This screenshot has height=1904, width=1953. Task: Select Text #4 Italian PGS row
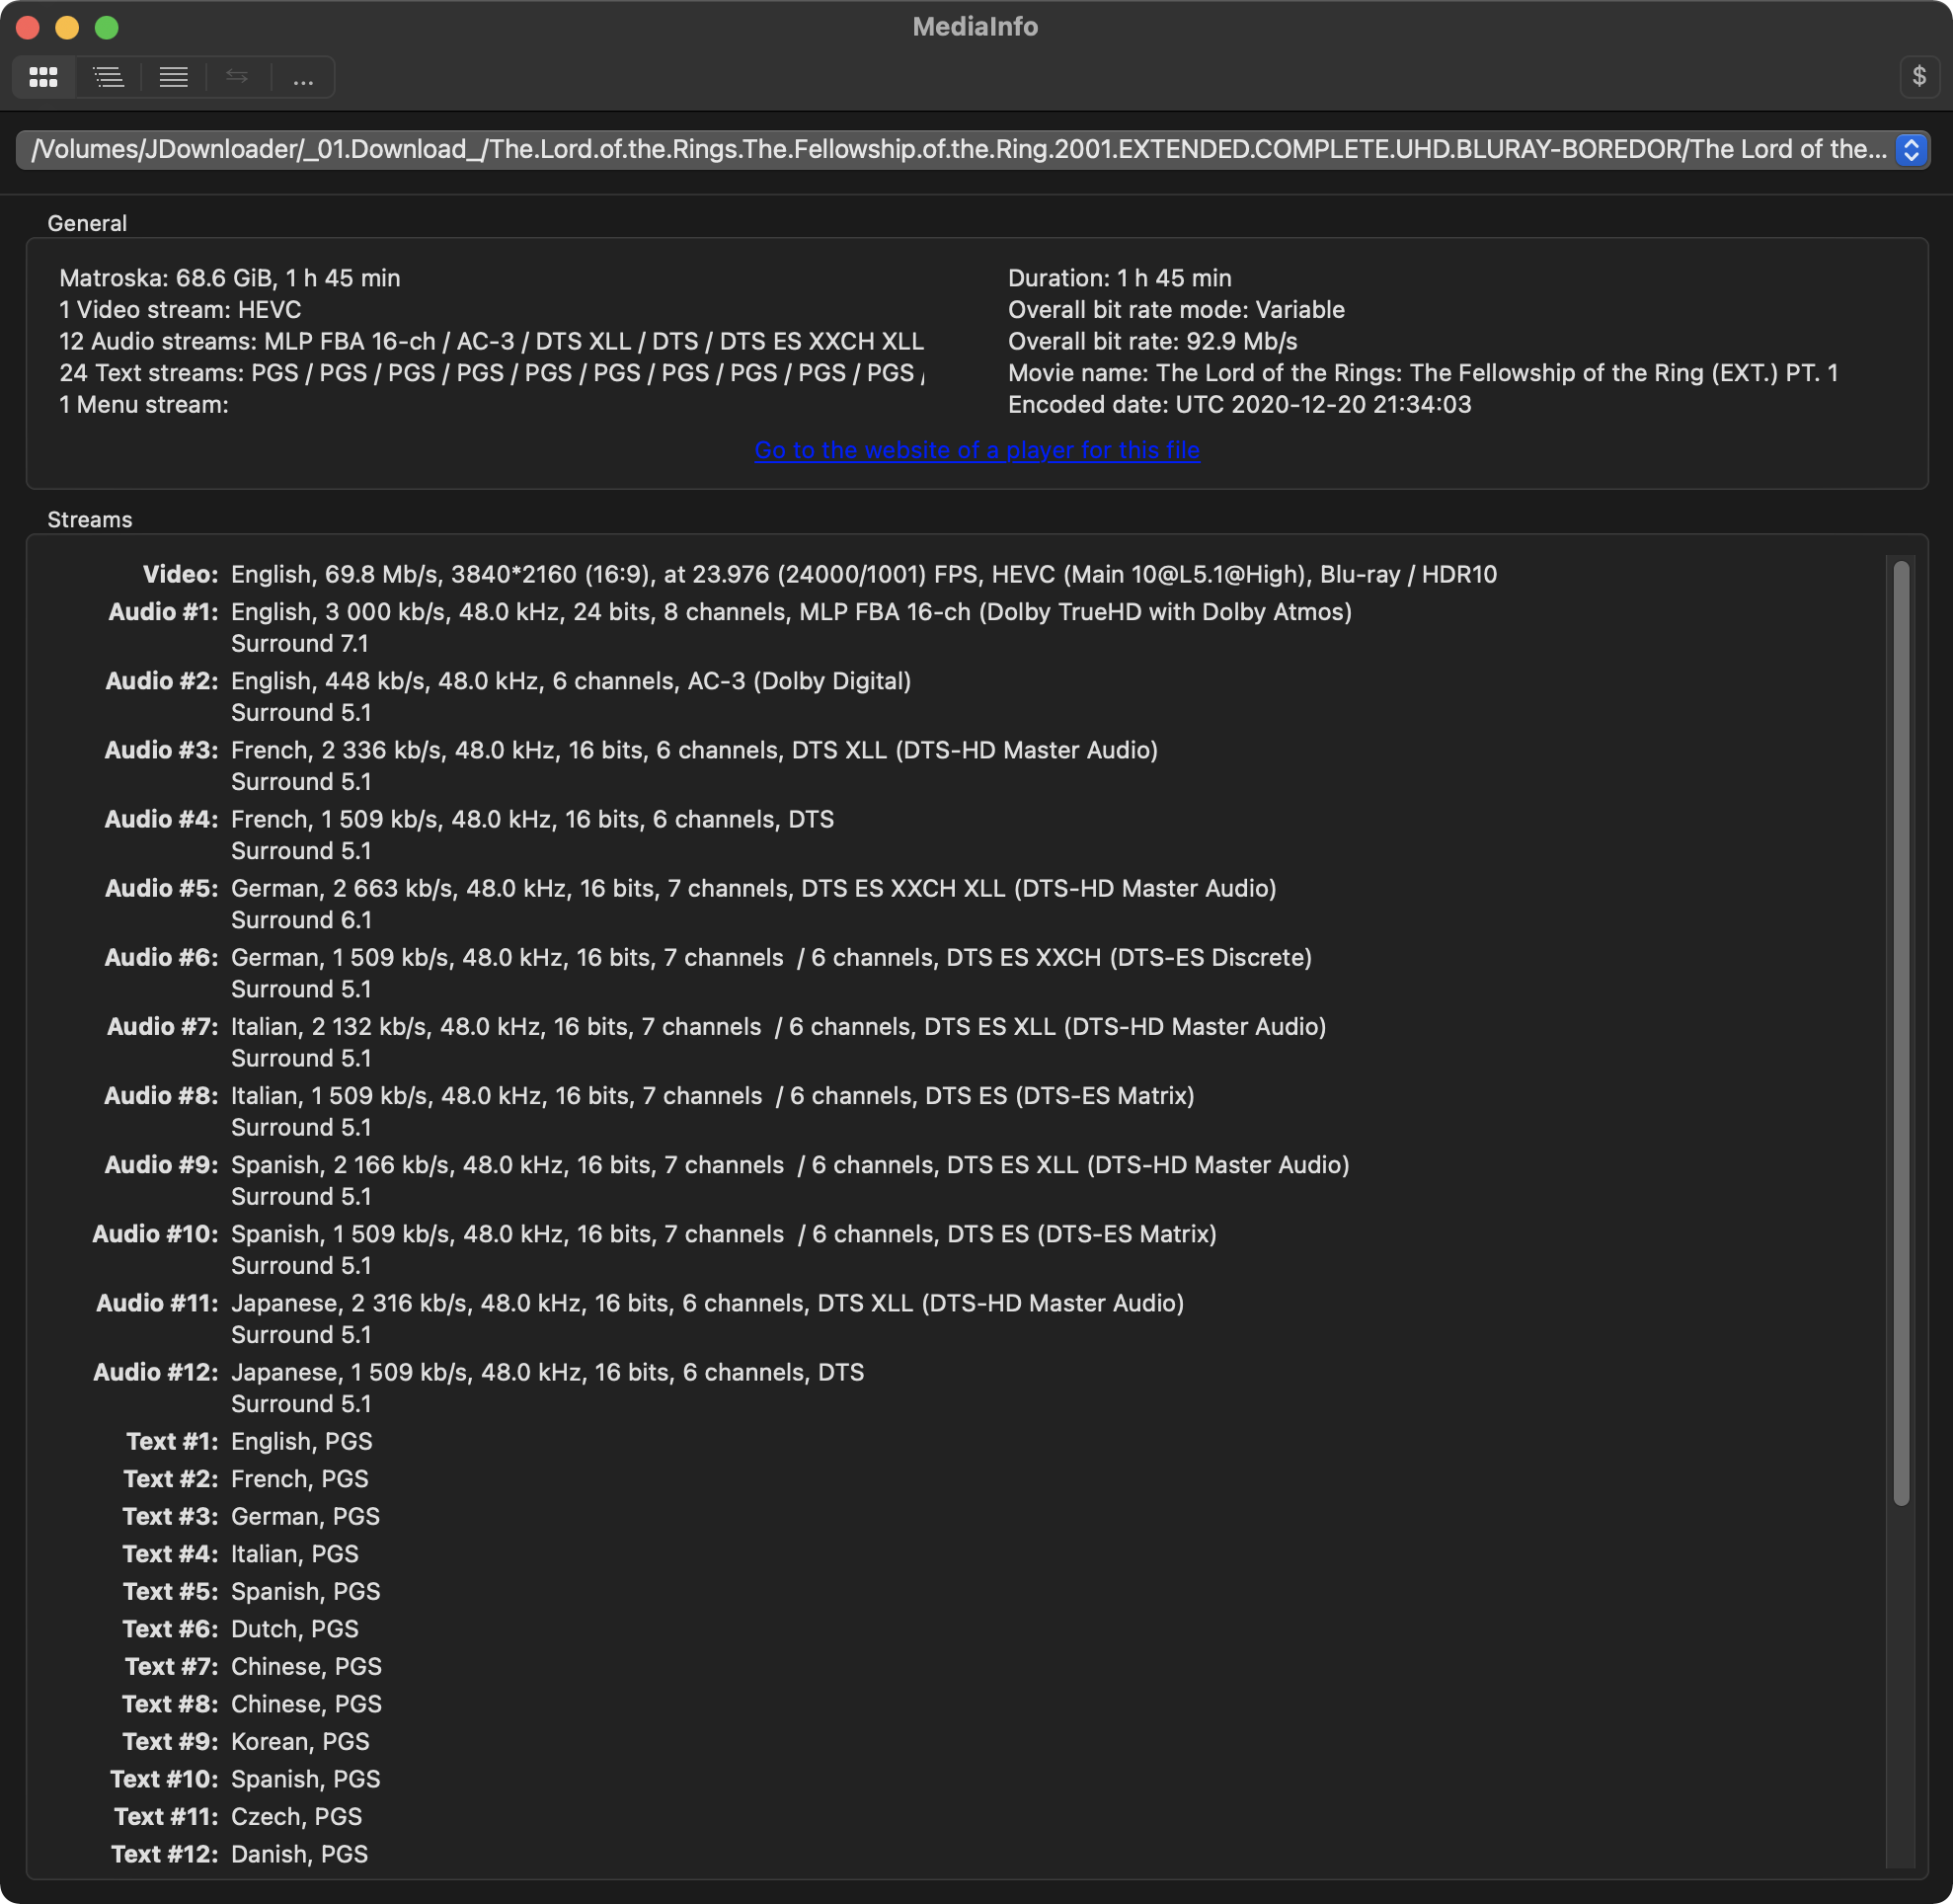click(x=240, y=1553)
